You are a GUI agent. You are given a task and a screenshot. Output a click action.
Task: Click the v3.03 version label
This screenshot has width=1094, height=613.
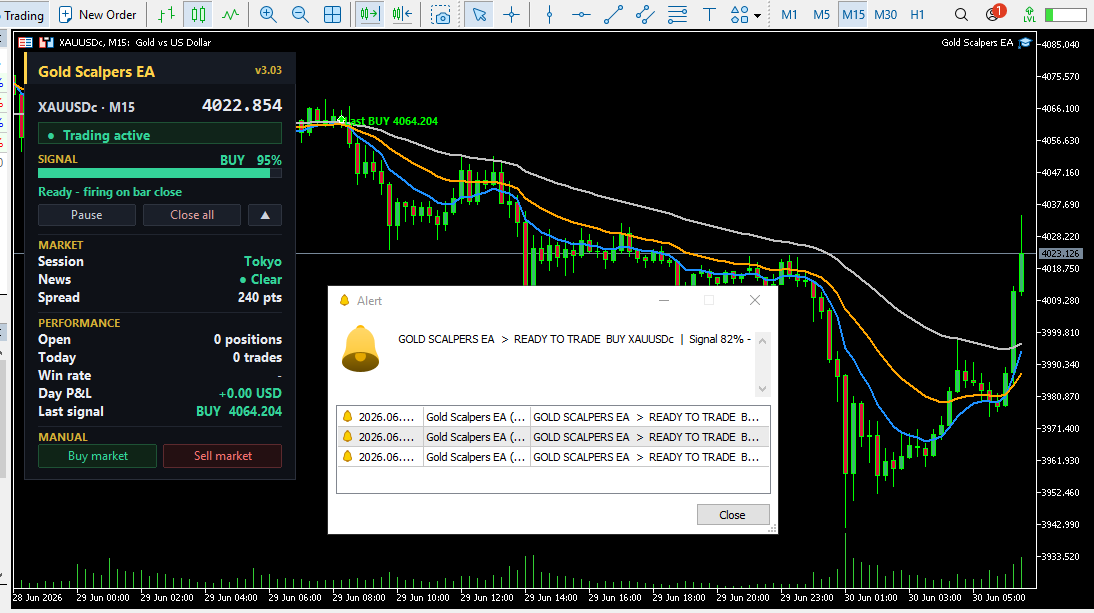click(x=268, y=70)
